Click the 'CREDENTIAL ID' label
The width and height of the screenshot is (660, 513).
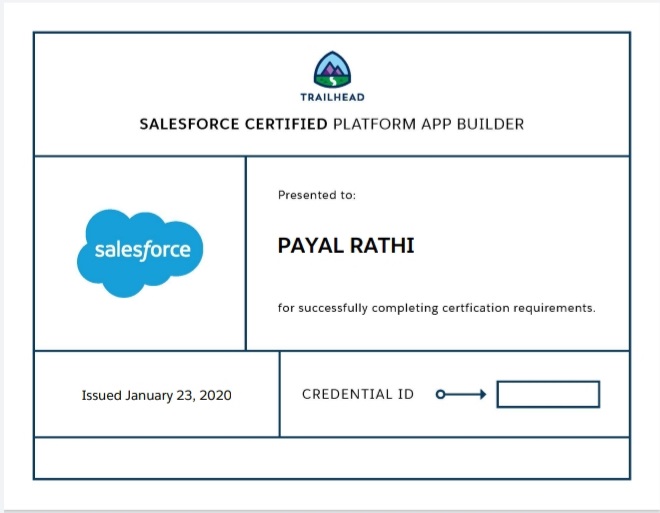point(358,394)
